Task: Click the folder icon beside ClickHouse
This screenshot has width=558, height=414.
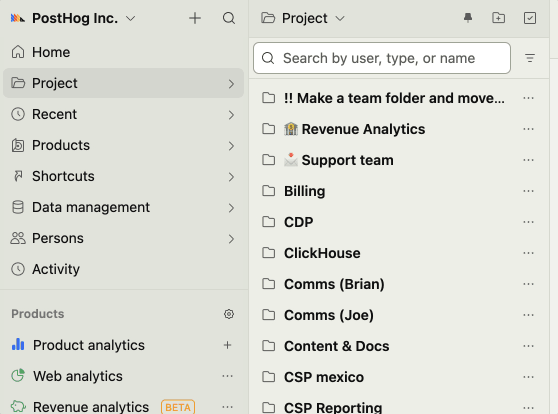Action: [x=268, y=253]
